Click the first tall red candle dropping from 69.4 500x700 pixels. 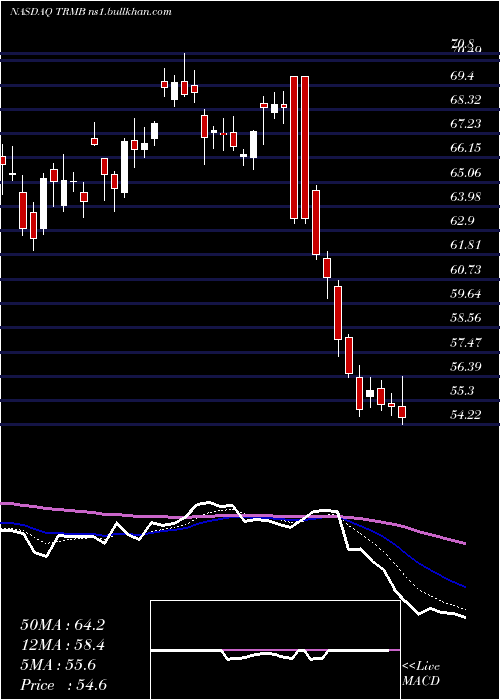point(294,148)
